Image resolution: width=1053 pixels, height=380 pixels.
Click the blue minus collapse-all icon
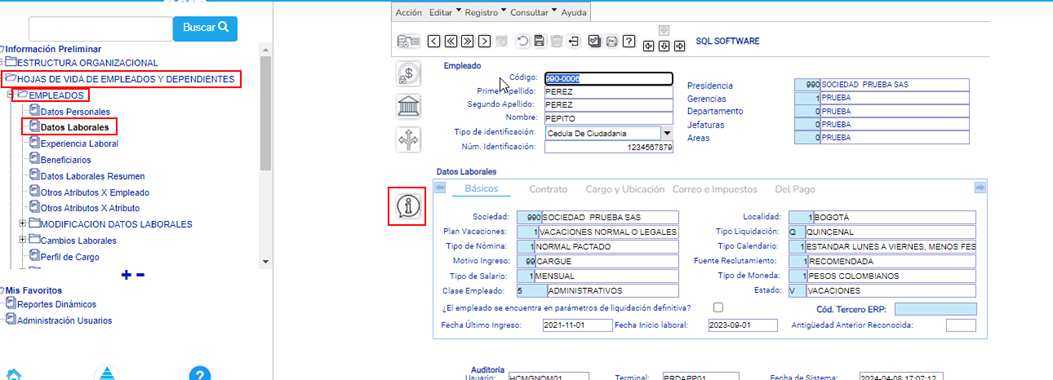pyautogui.click(x=140, y=275)
